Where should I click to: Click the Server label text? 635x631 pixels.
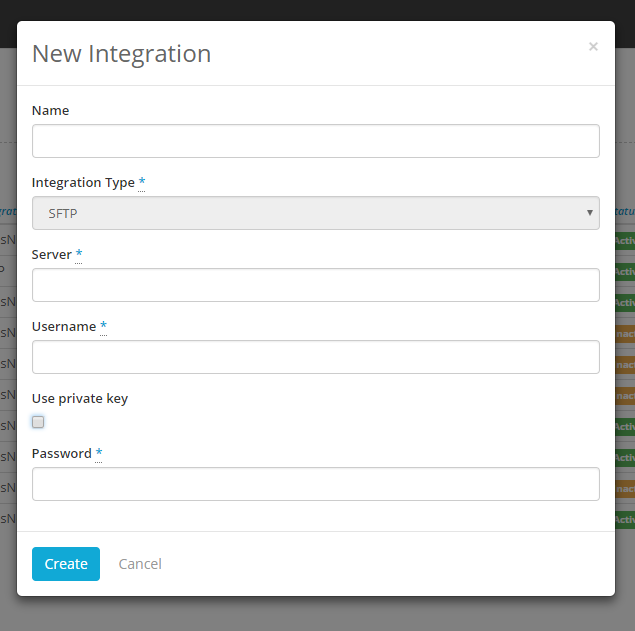[52, 255]
